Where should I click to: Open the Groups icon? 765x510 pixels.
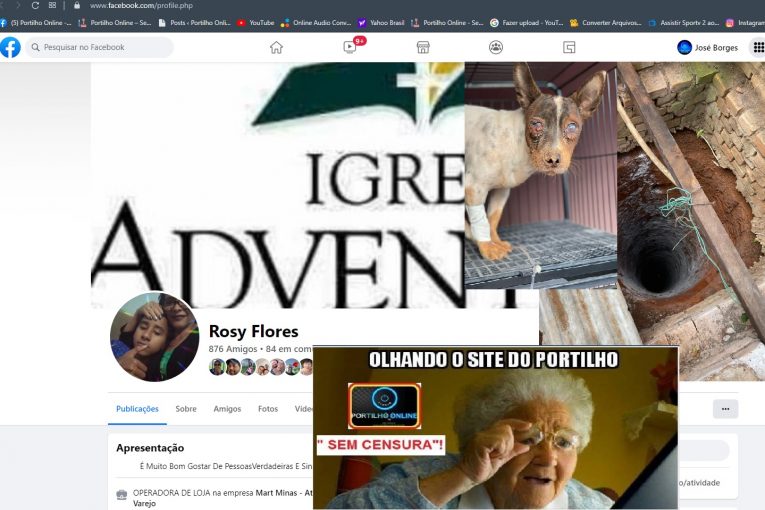tap(496, 47)
